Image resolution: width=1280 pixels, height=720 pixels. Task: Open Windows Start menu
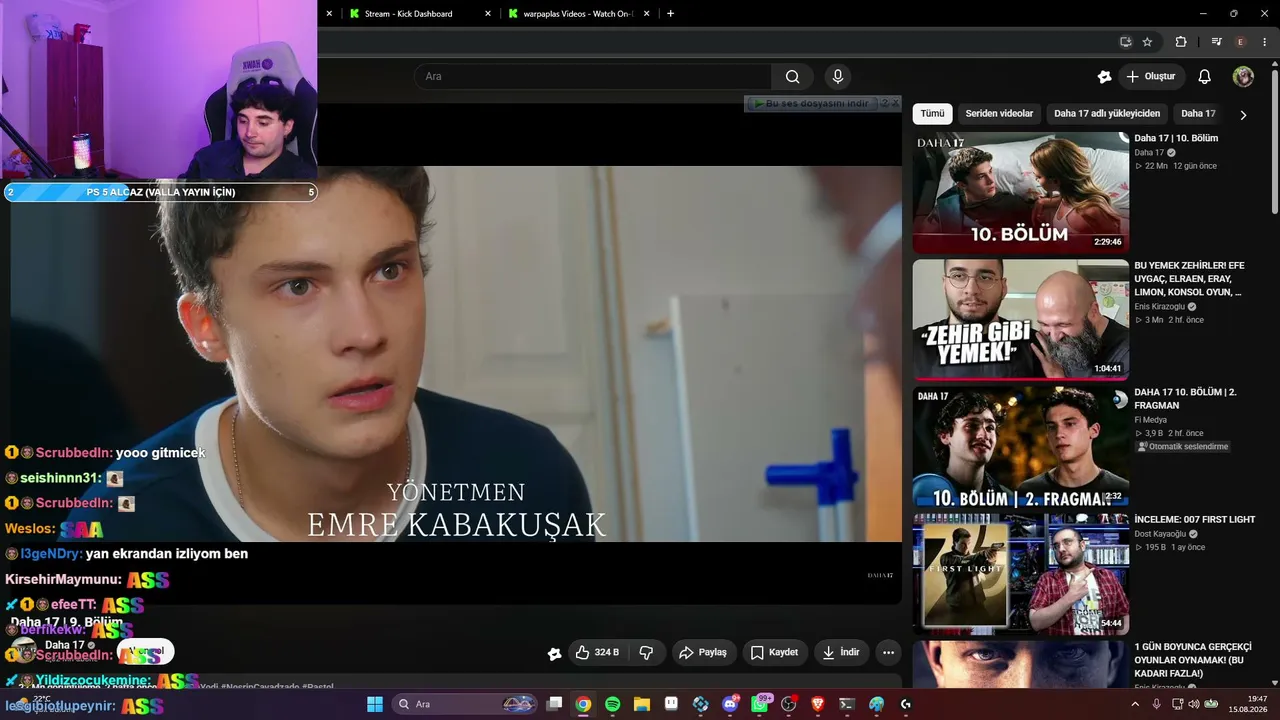coord(375,704)
